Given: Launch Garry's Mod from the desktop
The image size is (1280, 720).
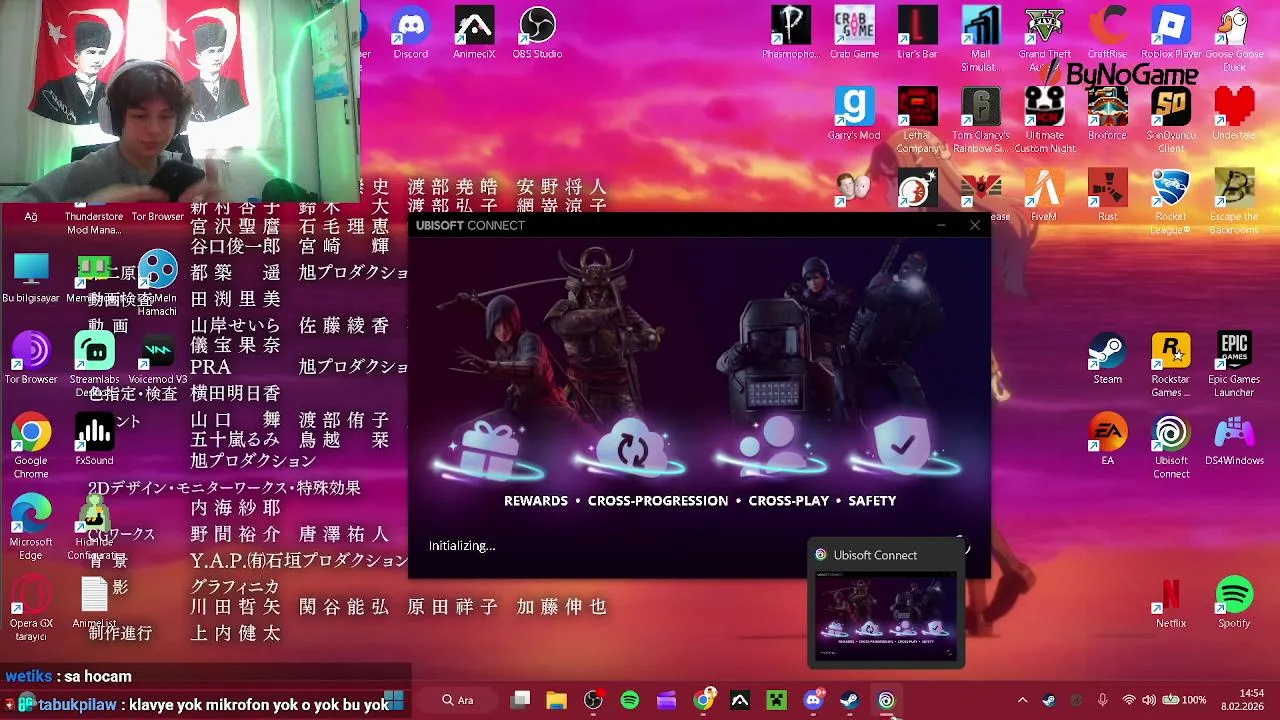Looking at the screenshot, I should [x=854, y=114].
